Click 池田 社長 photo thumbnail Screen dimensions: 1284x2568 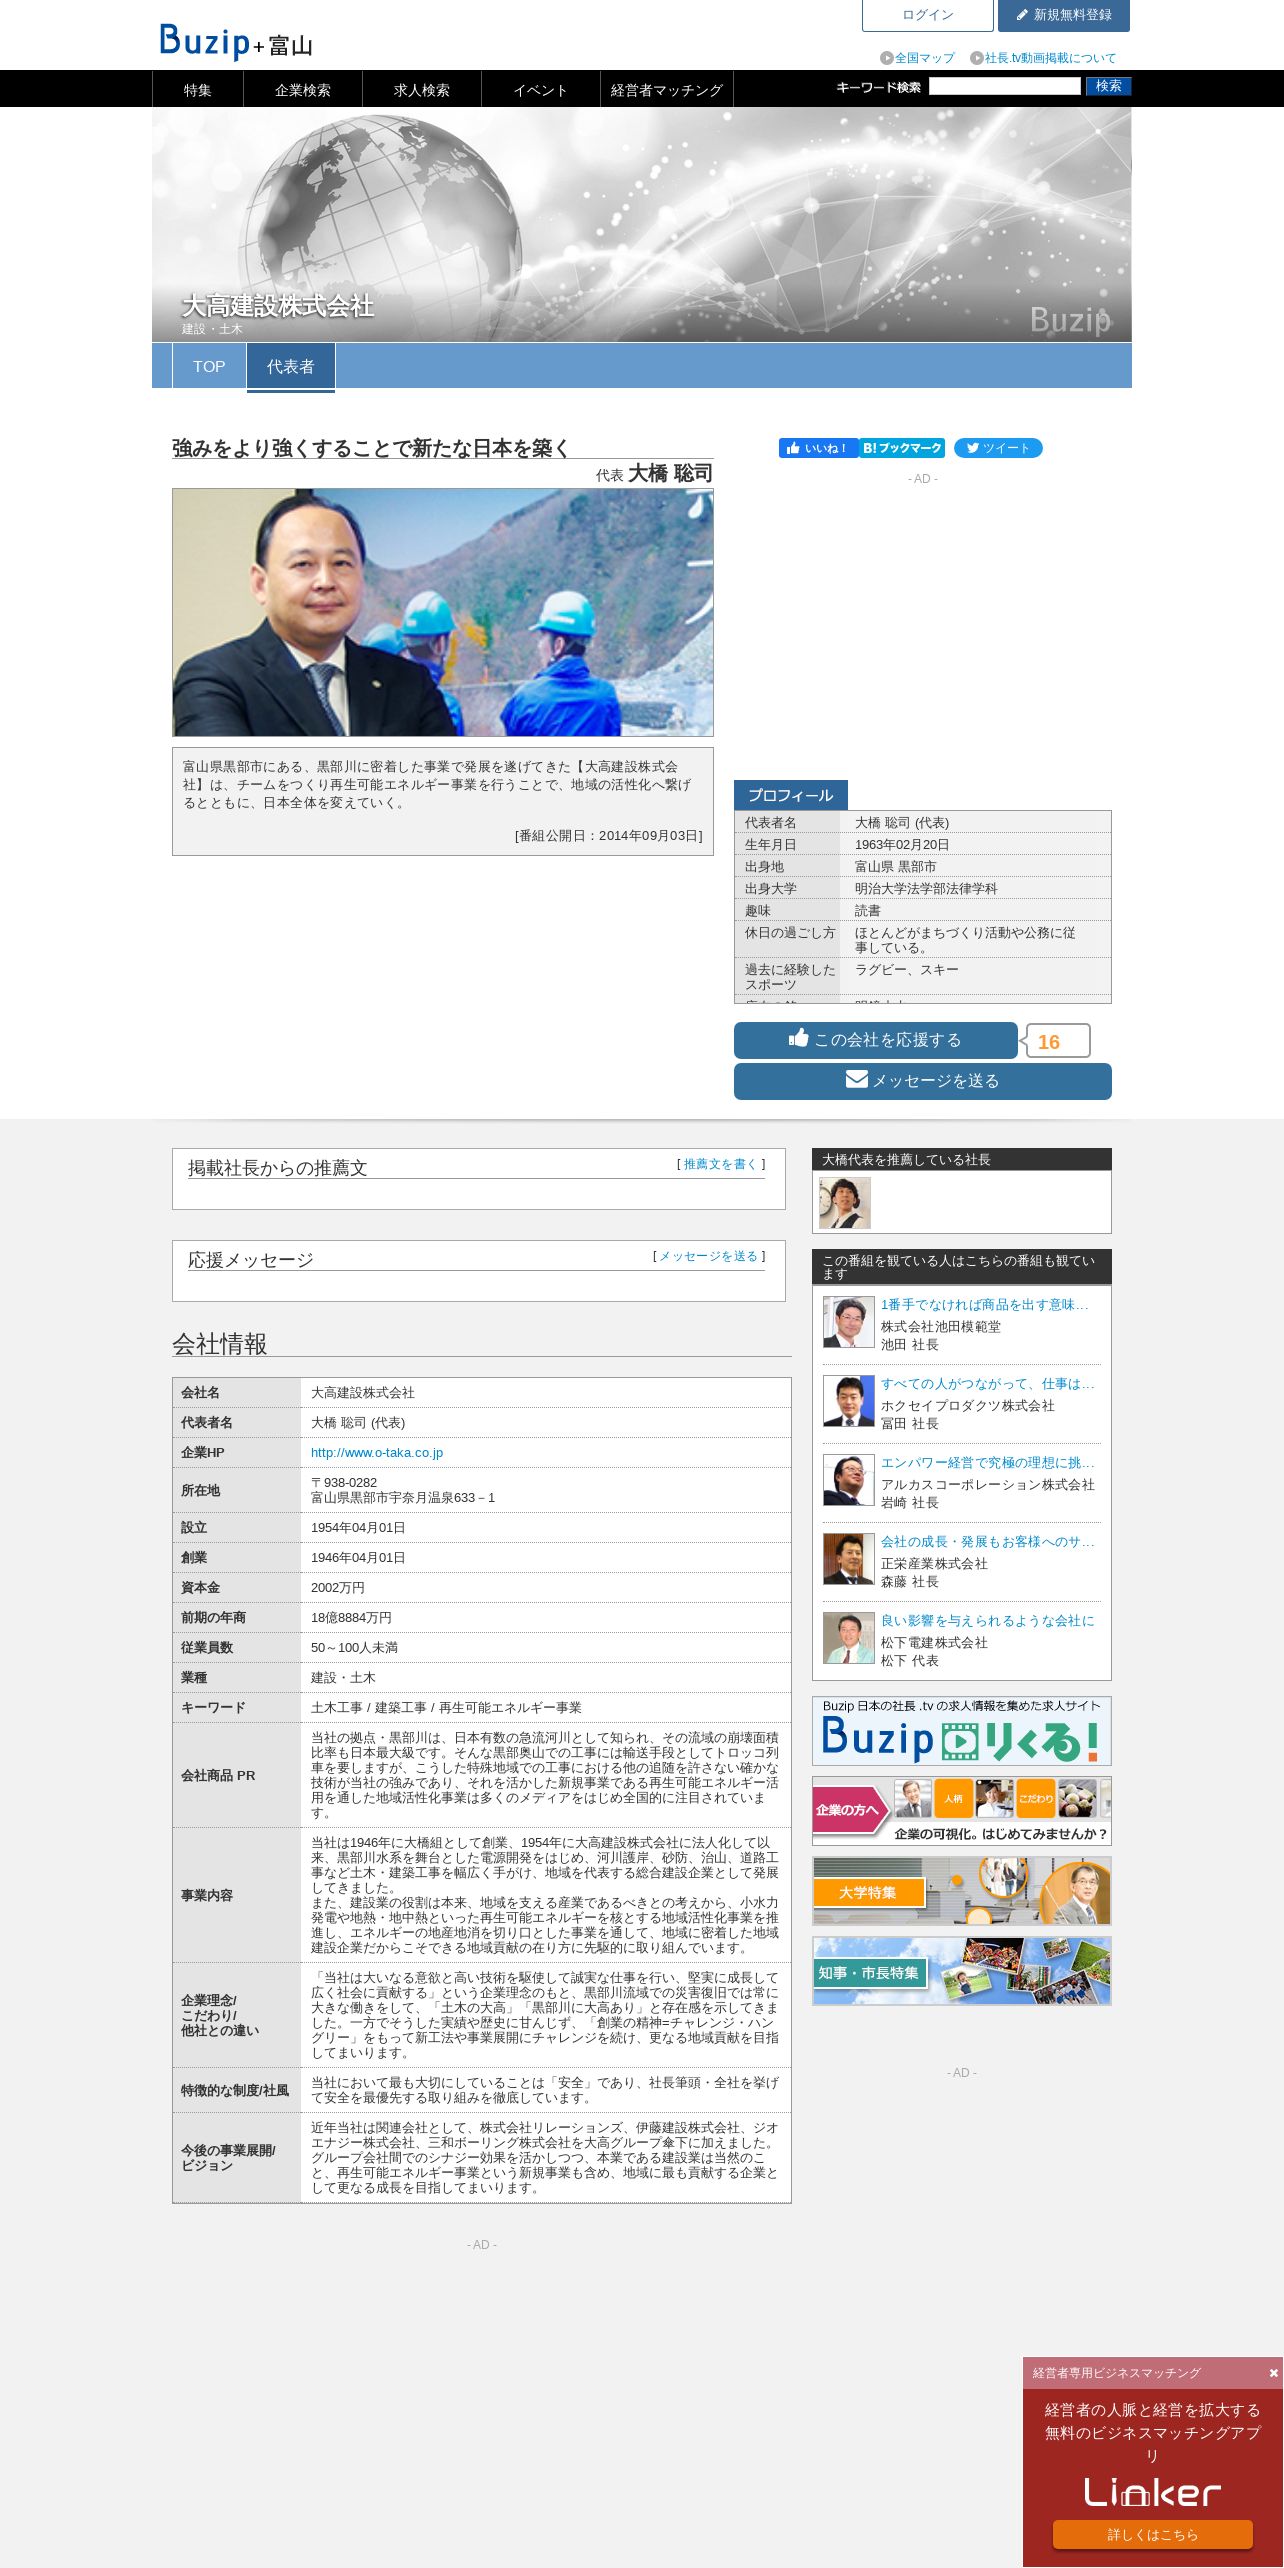pos(849,1322)
